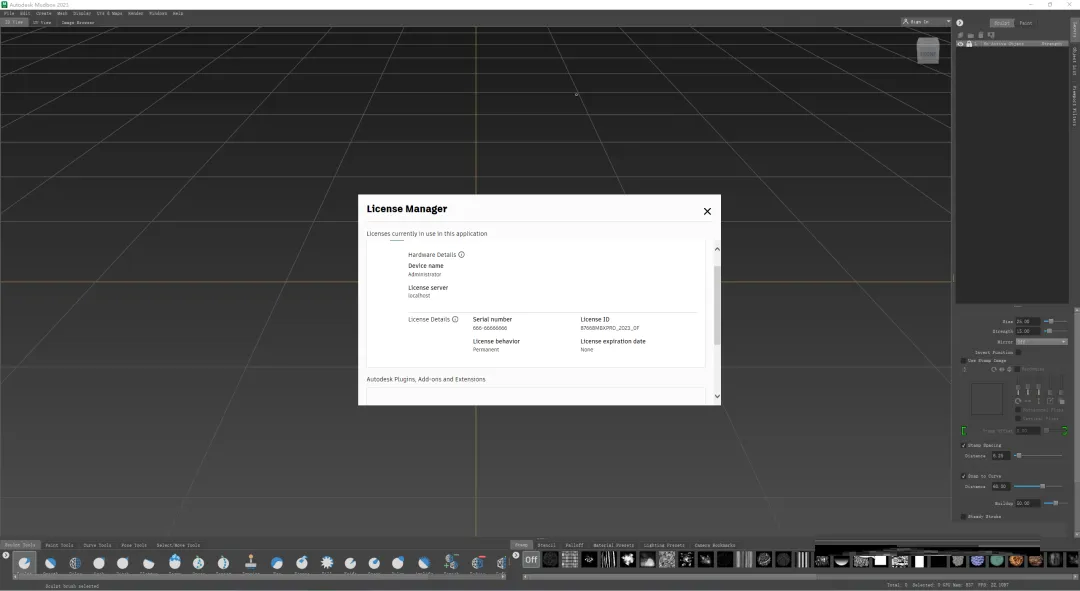Viewport: 1080px width, 591px height.
Task: Switch to Paint Tools tab
Action: (59, 545)
